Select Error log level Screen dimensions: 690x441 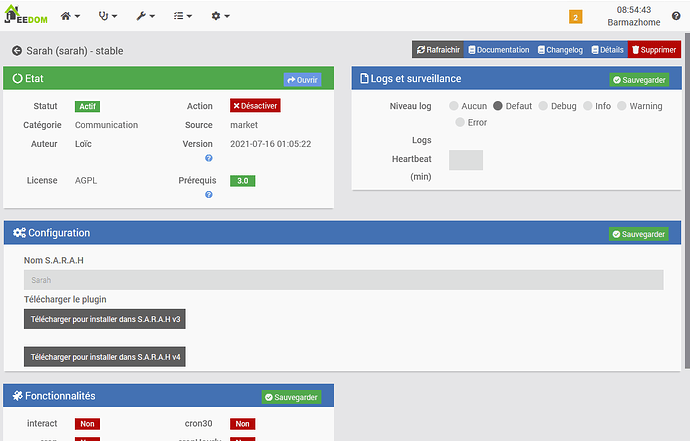tap(460, 122)
